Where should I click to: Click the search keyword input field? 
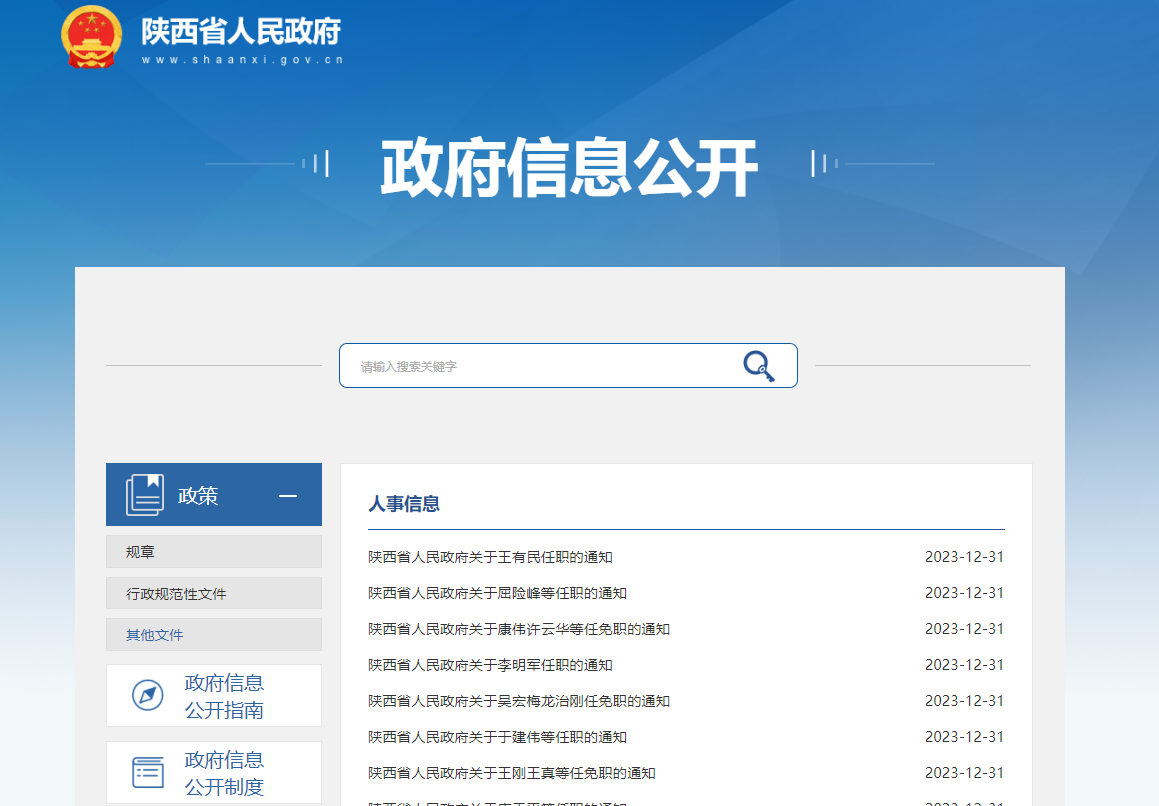pos(540,367)
